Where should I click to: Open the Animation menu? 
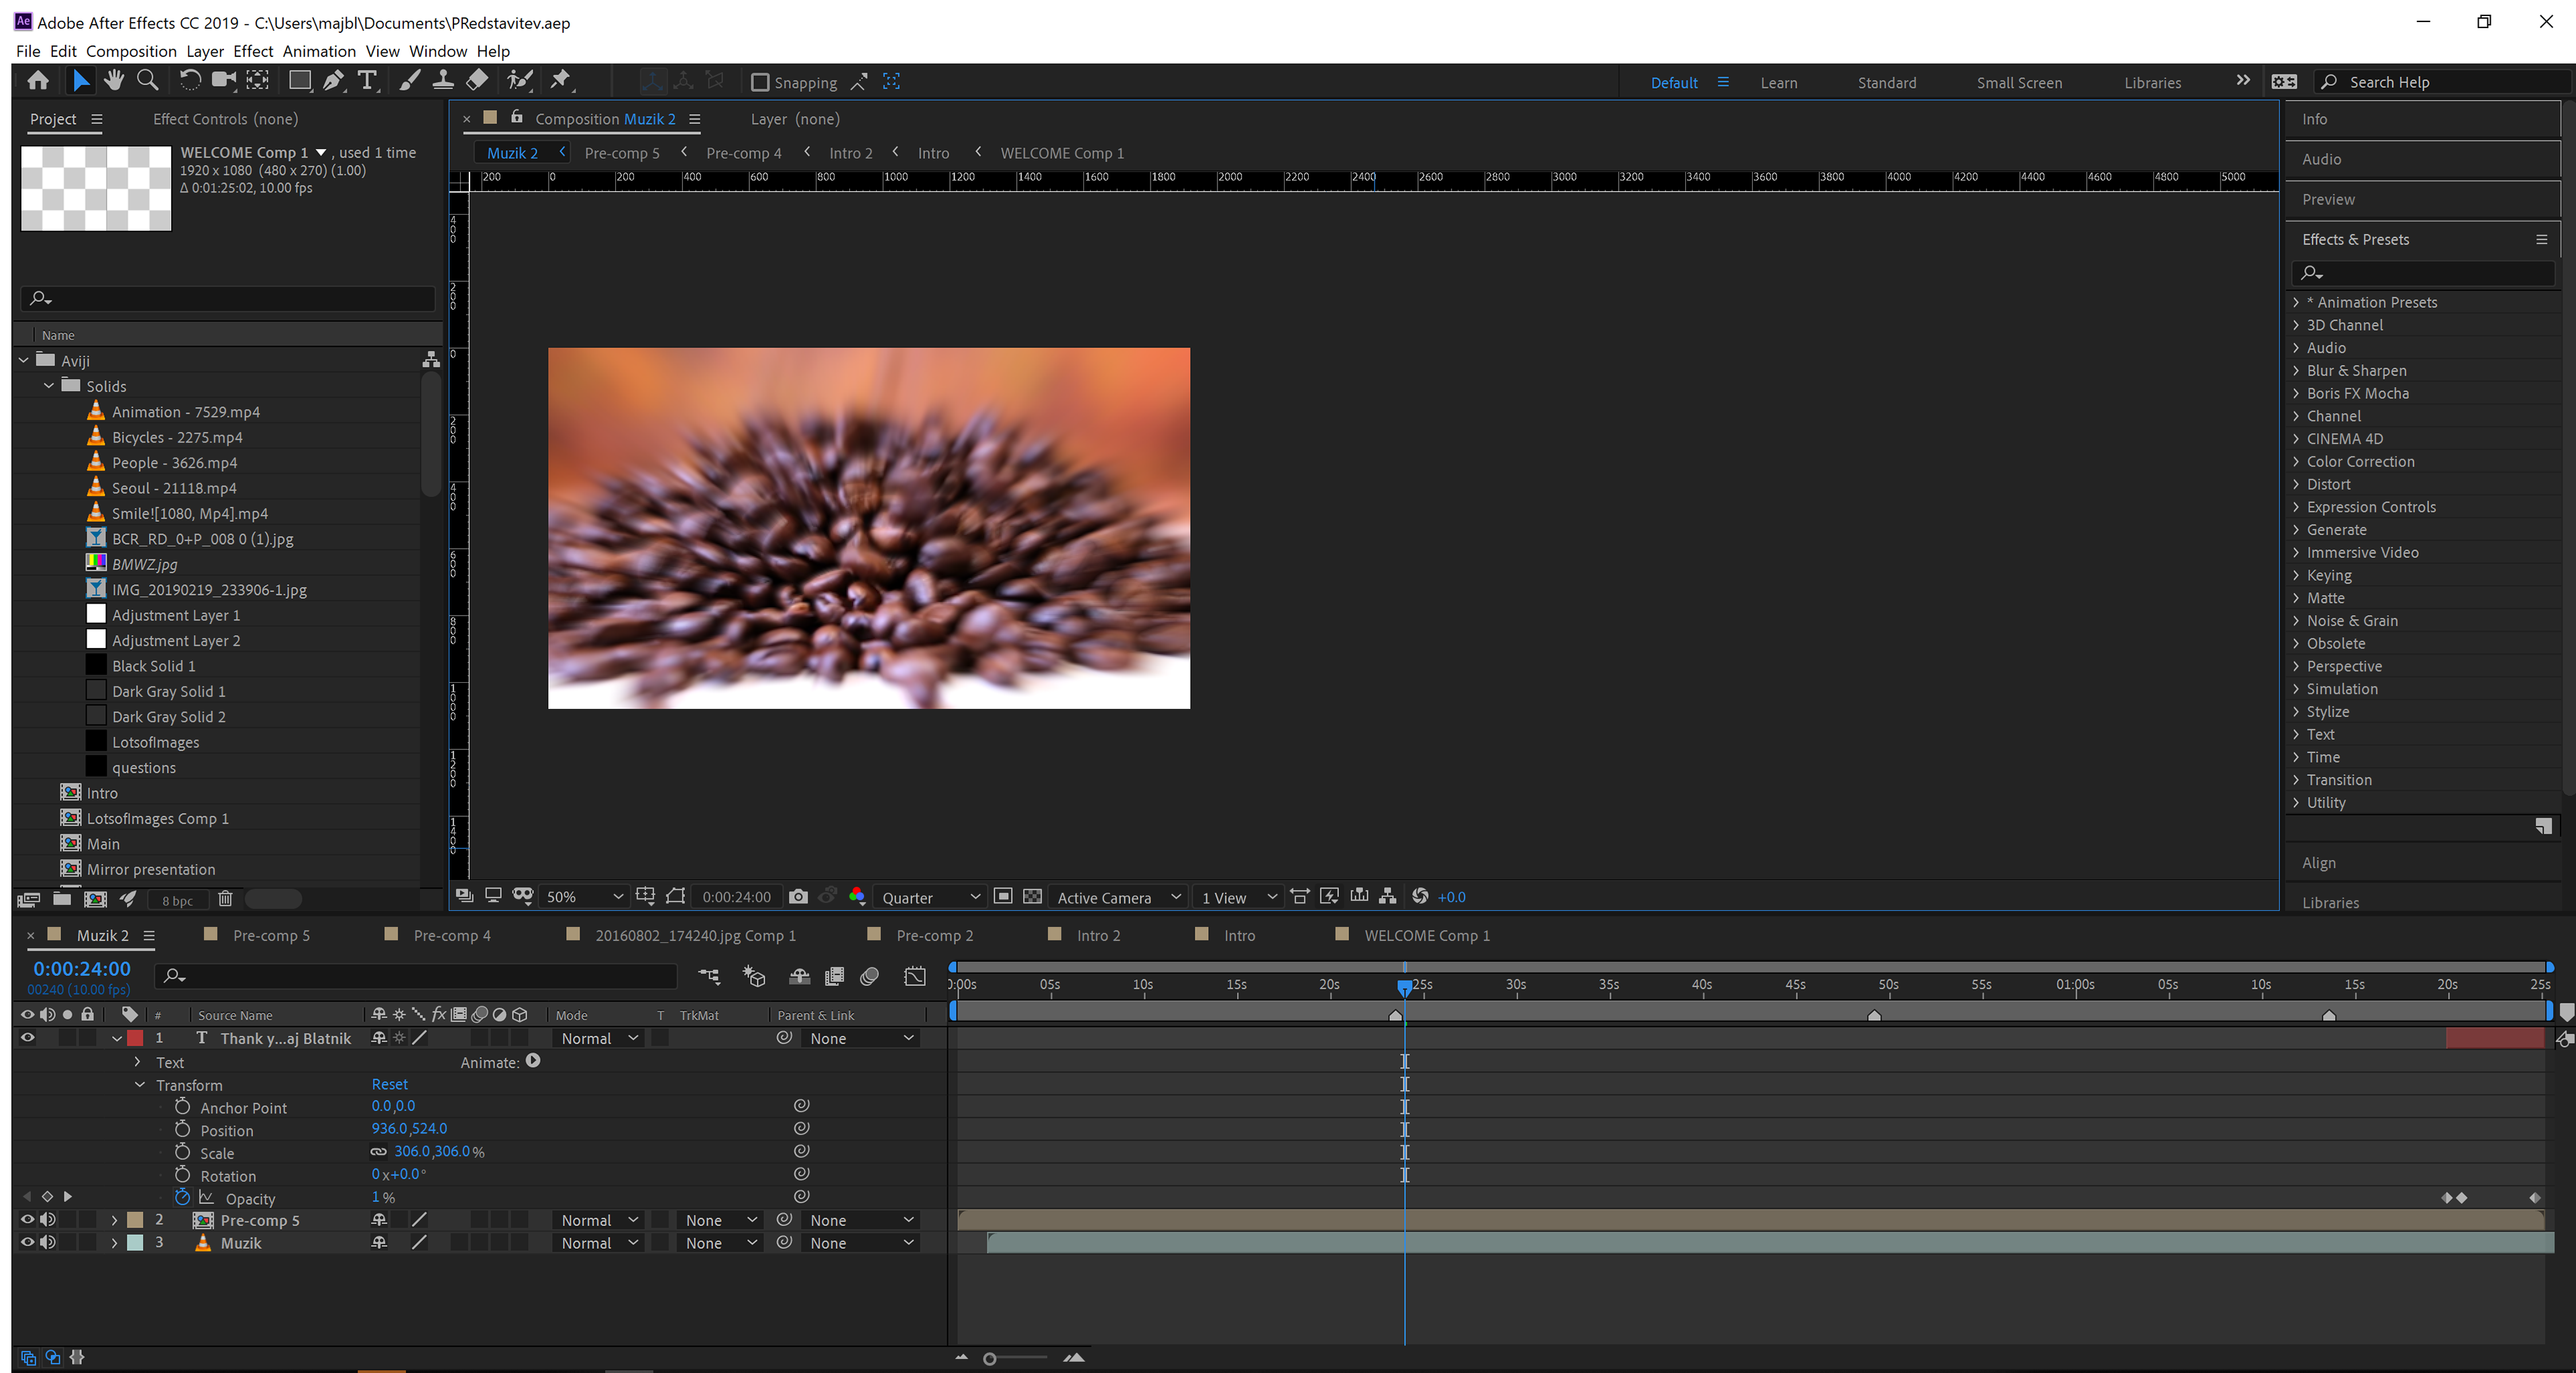tap(318, 51)
